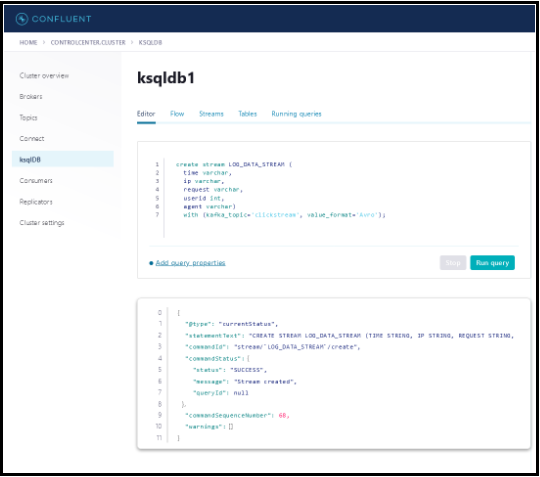Select Connect in the sidebar

(32, 138)
